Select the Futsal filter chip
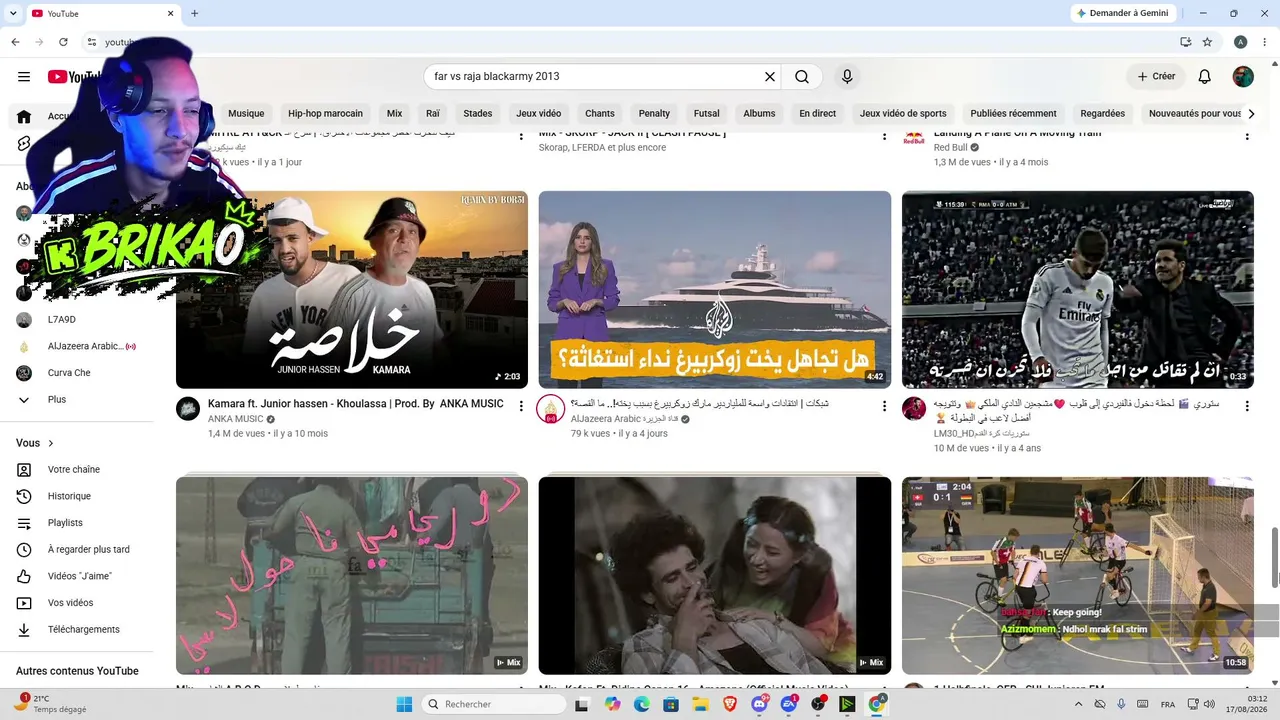 [707, 114]
